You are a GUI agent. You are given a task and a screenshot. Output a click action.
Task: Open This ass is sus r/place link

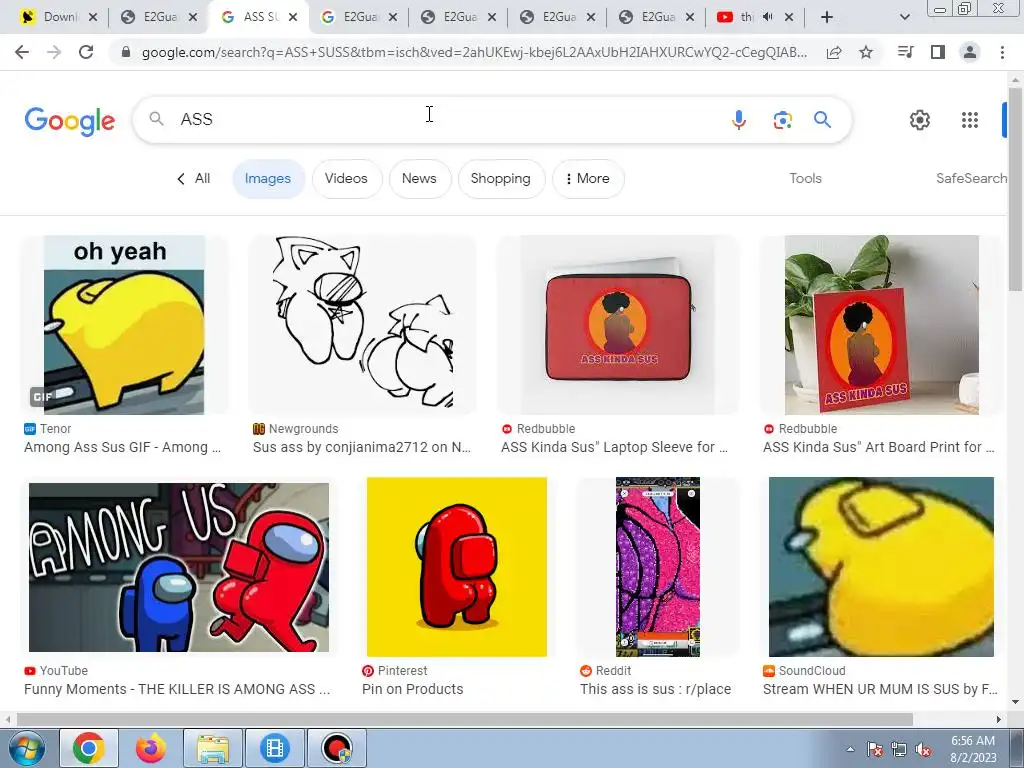pos(656,689)
